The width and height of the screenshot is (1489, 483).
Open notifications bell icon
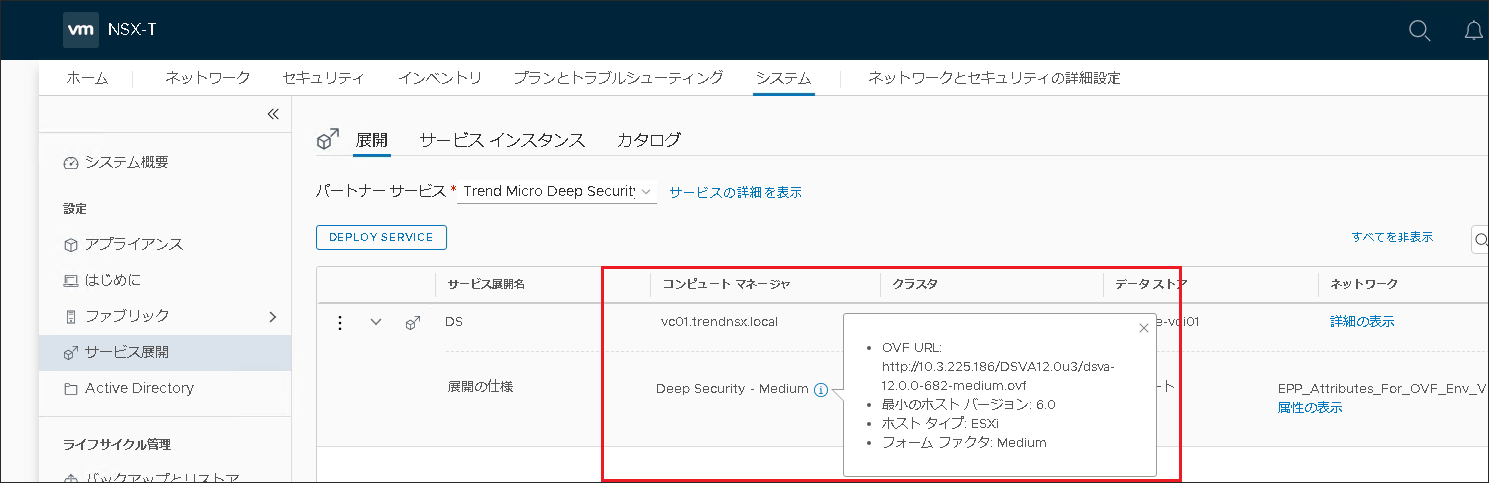click(1473, 30)
